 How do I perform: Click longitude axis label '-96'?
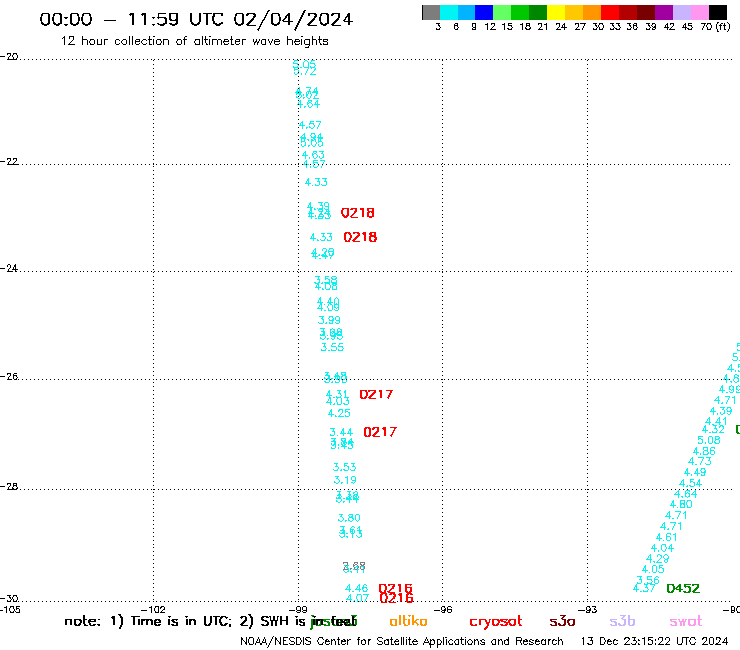pos(443,609)
